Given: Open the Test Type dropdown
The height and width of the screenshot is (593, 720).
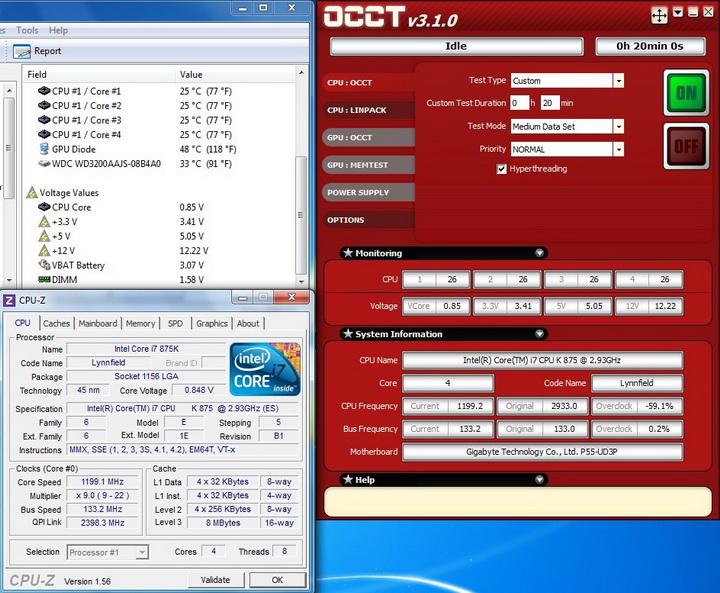Looking at the screenshot, I should pyautogui.click(x=619, y=81).
